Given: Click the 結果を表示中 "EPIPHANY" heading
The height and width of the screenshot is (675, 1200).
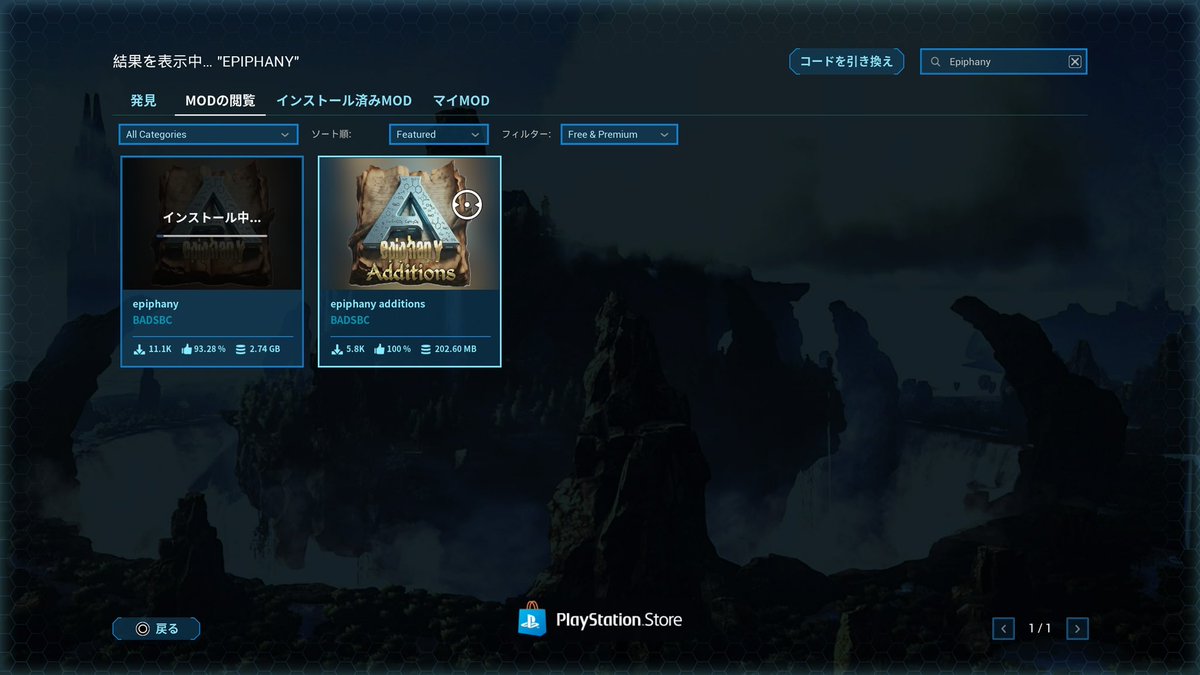Looking at the screenshot, I should tap(206, 61).
